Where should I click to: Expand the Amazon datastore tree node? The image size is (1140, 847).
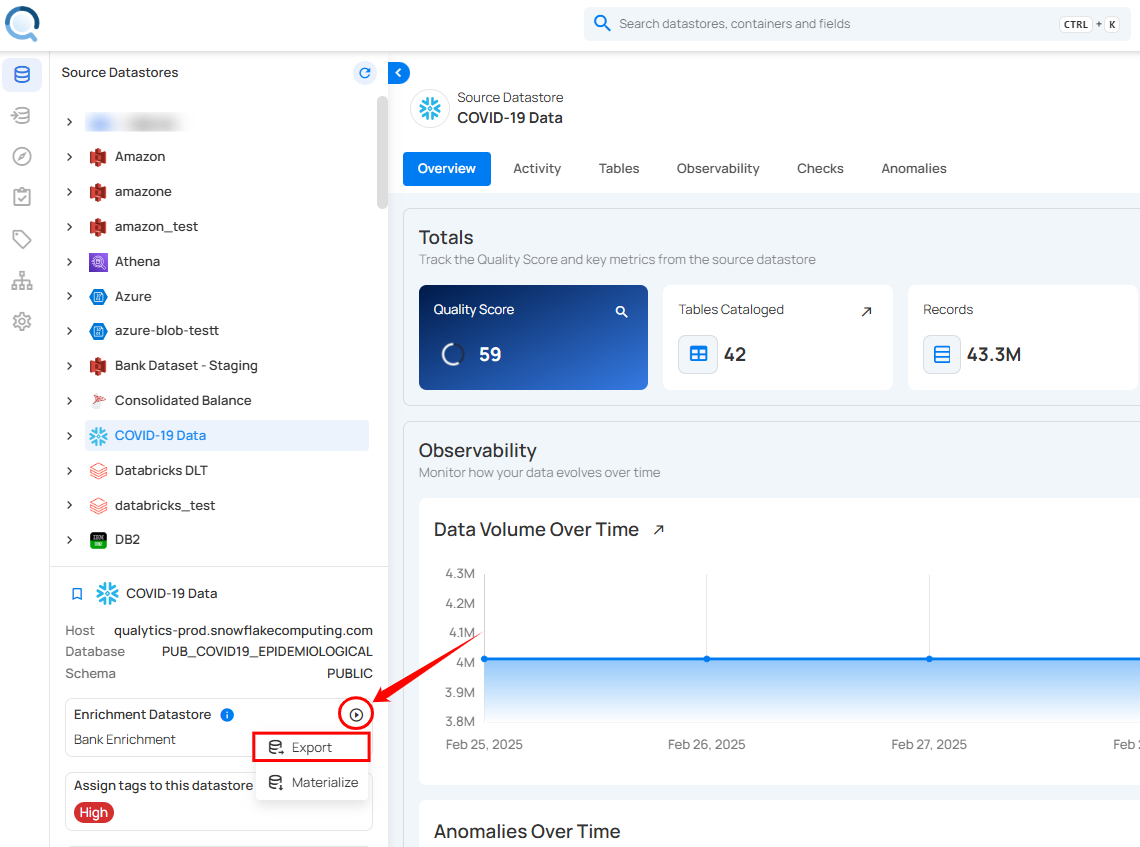pyautogui.click(x=69, y=157)
